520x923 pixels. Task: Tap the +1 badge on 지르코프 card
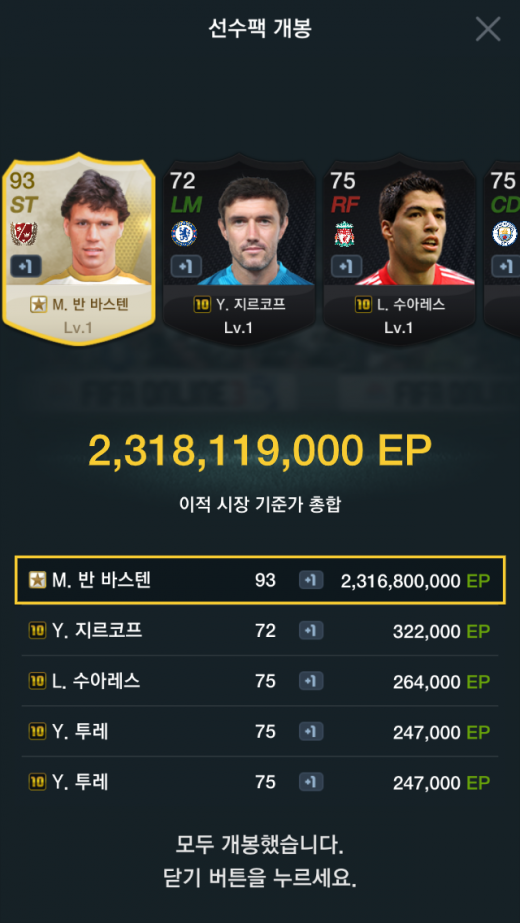(x=186, y=267)
